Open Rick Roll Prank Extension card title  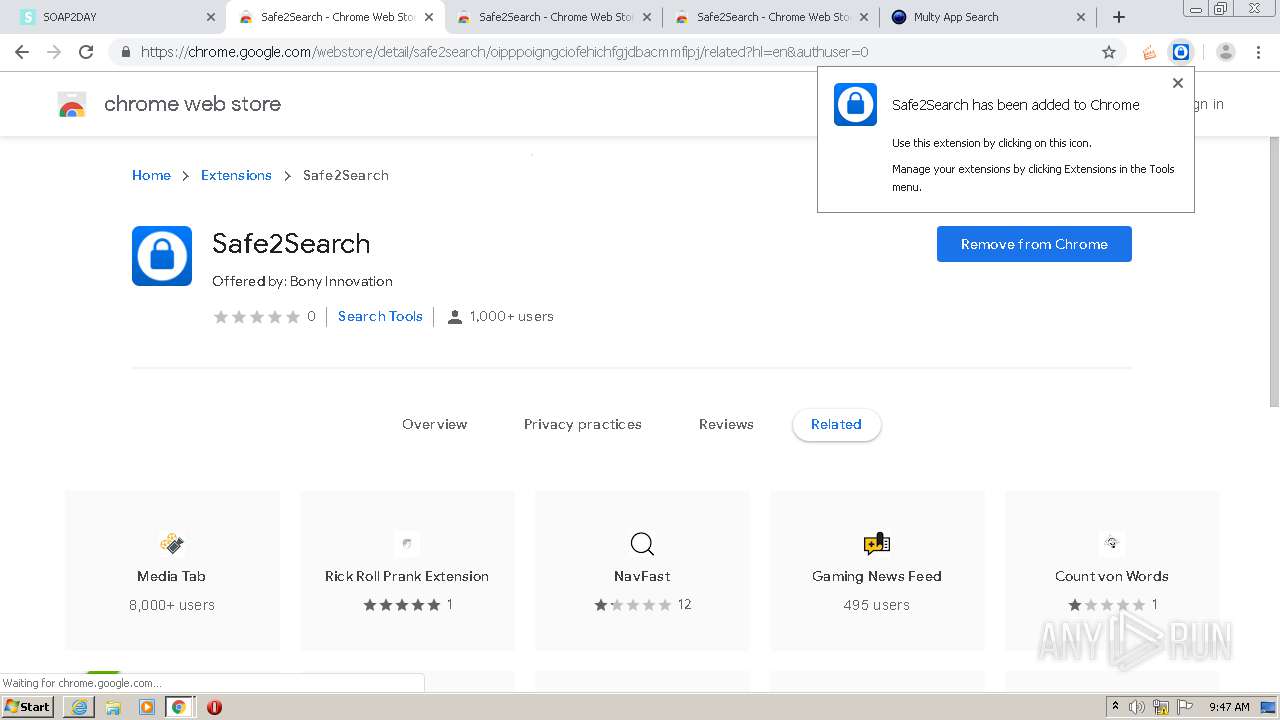[x=407, y=576]
